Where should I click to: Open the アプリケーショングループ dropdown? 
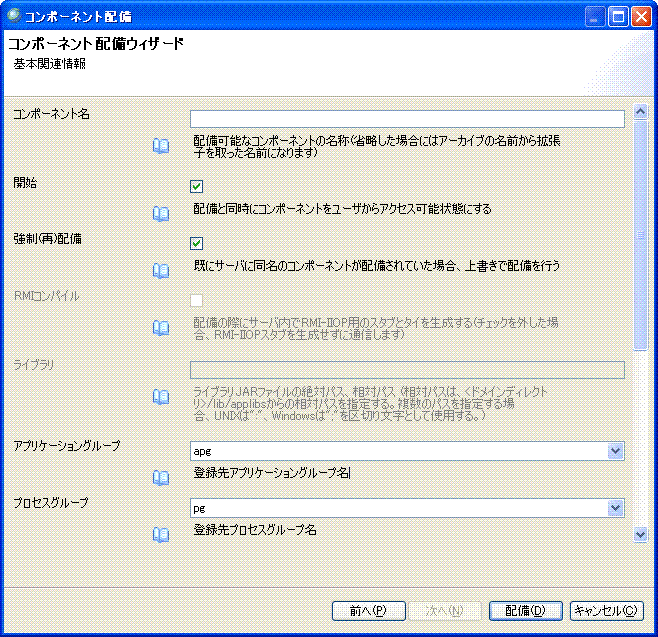pyautogui.click(x=615, y=451)
